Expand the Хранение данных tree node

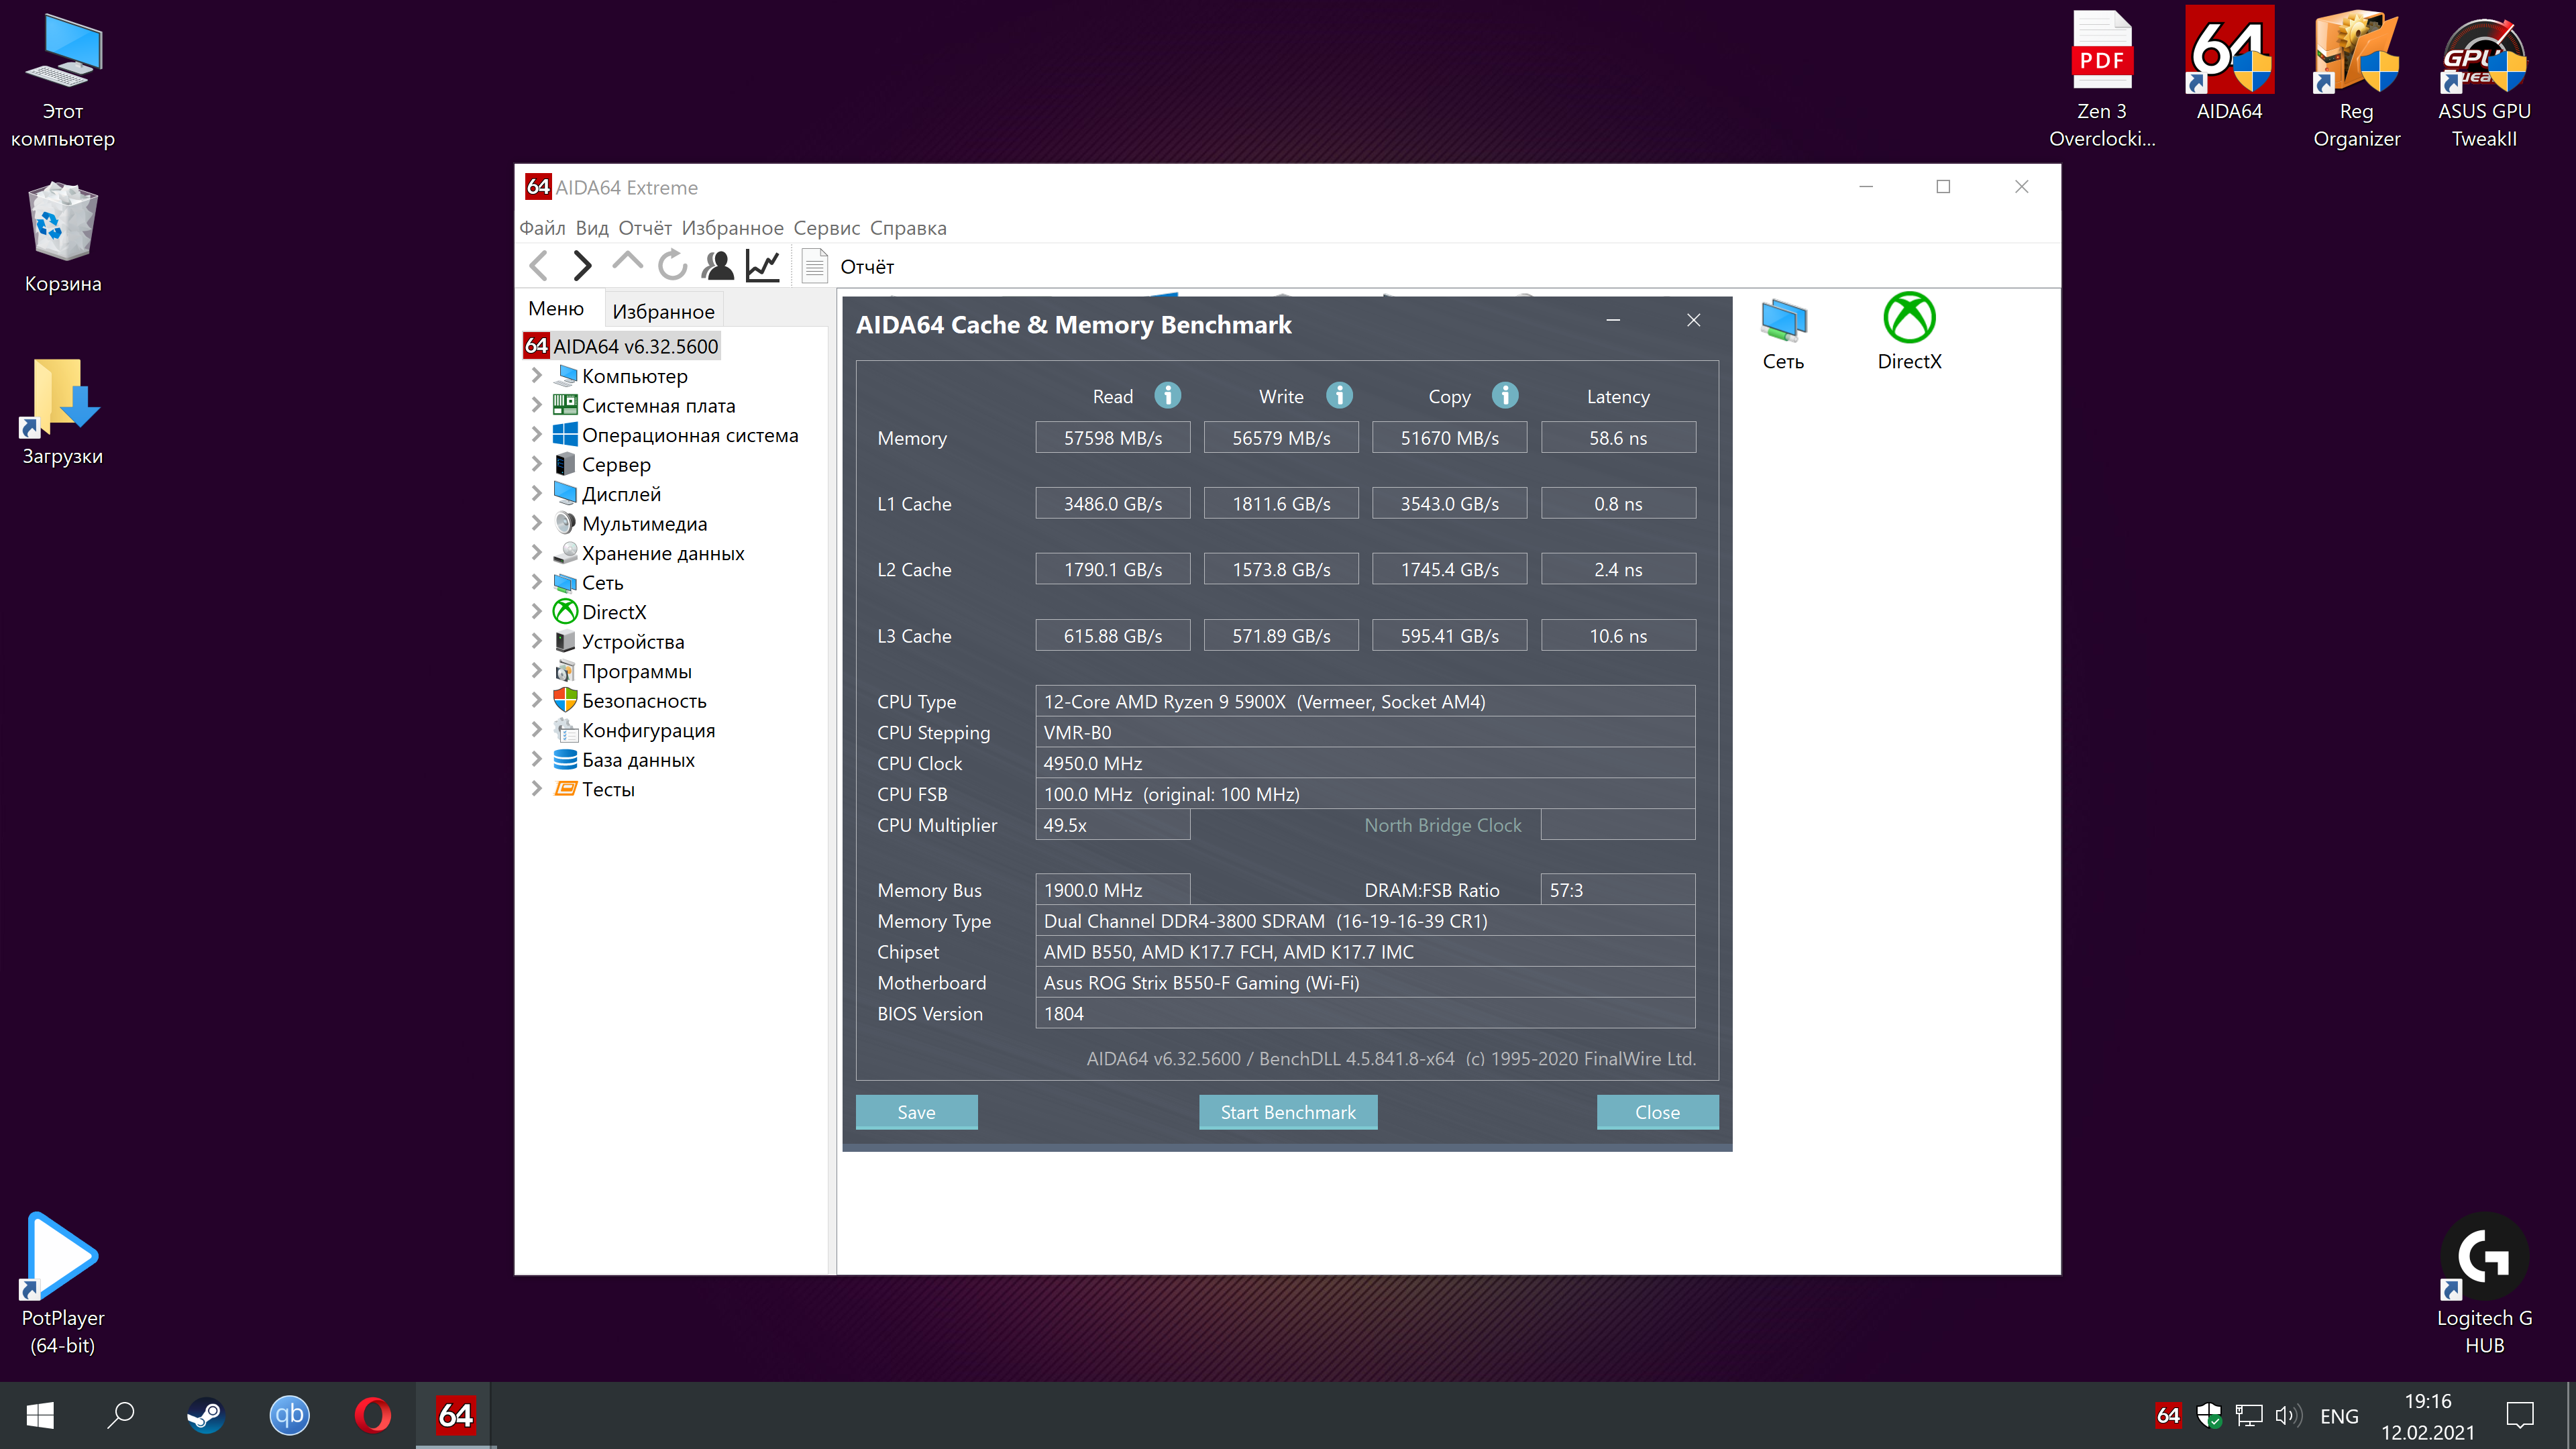tap(537, 553)
